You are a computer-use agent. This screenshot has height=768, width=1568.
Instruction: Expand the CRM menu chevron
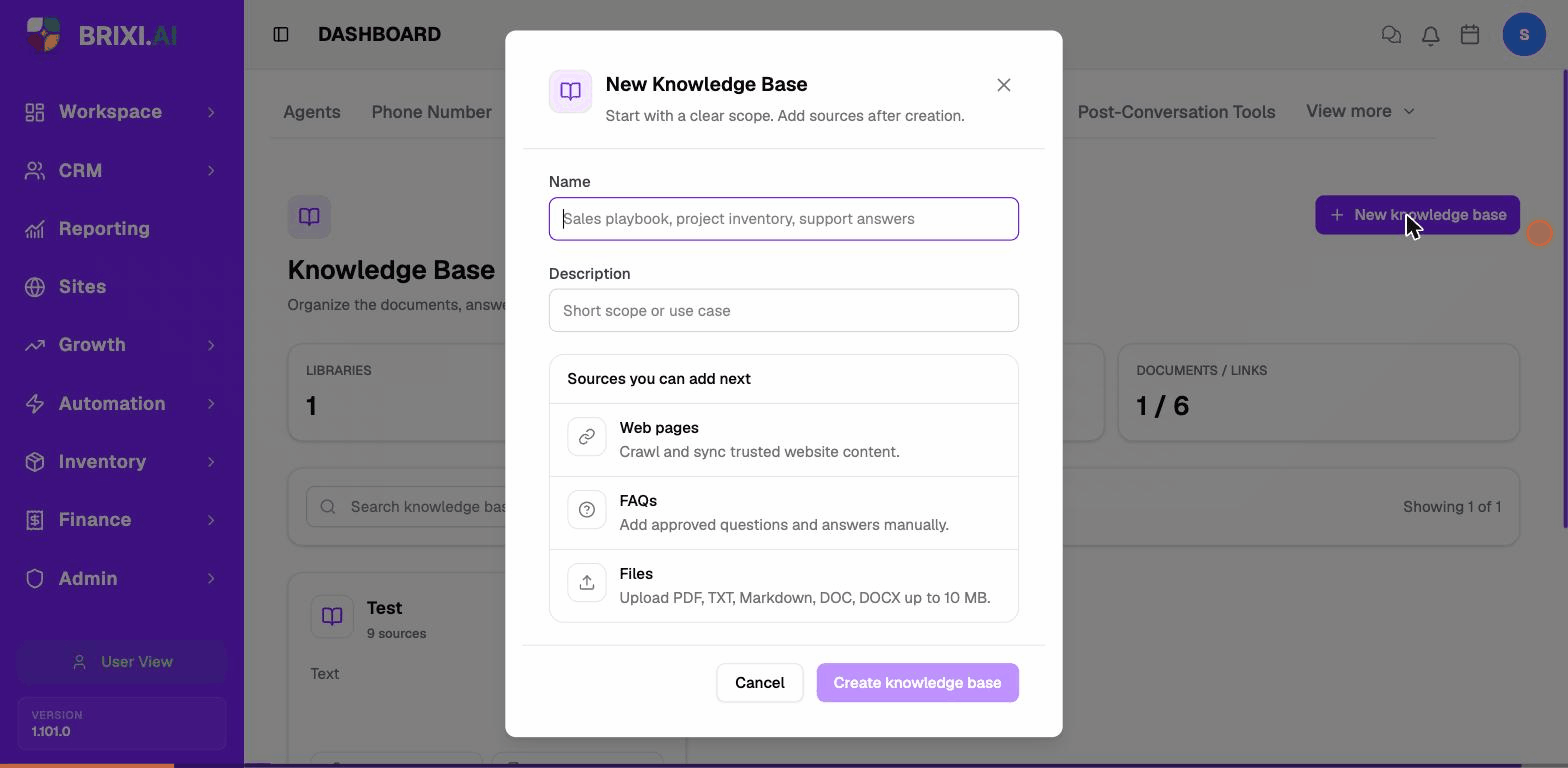(x=211, y=171)
